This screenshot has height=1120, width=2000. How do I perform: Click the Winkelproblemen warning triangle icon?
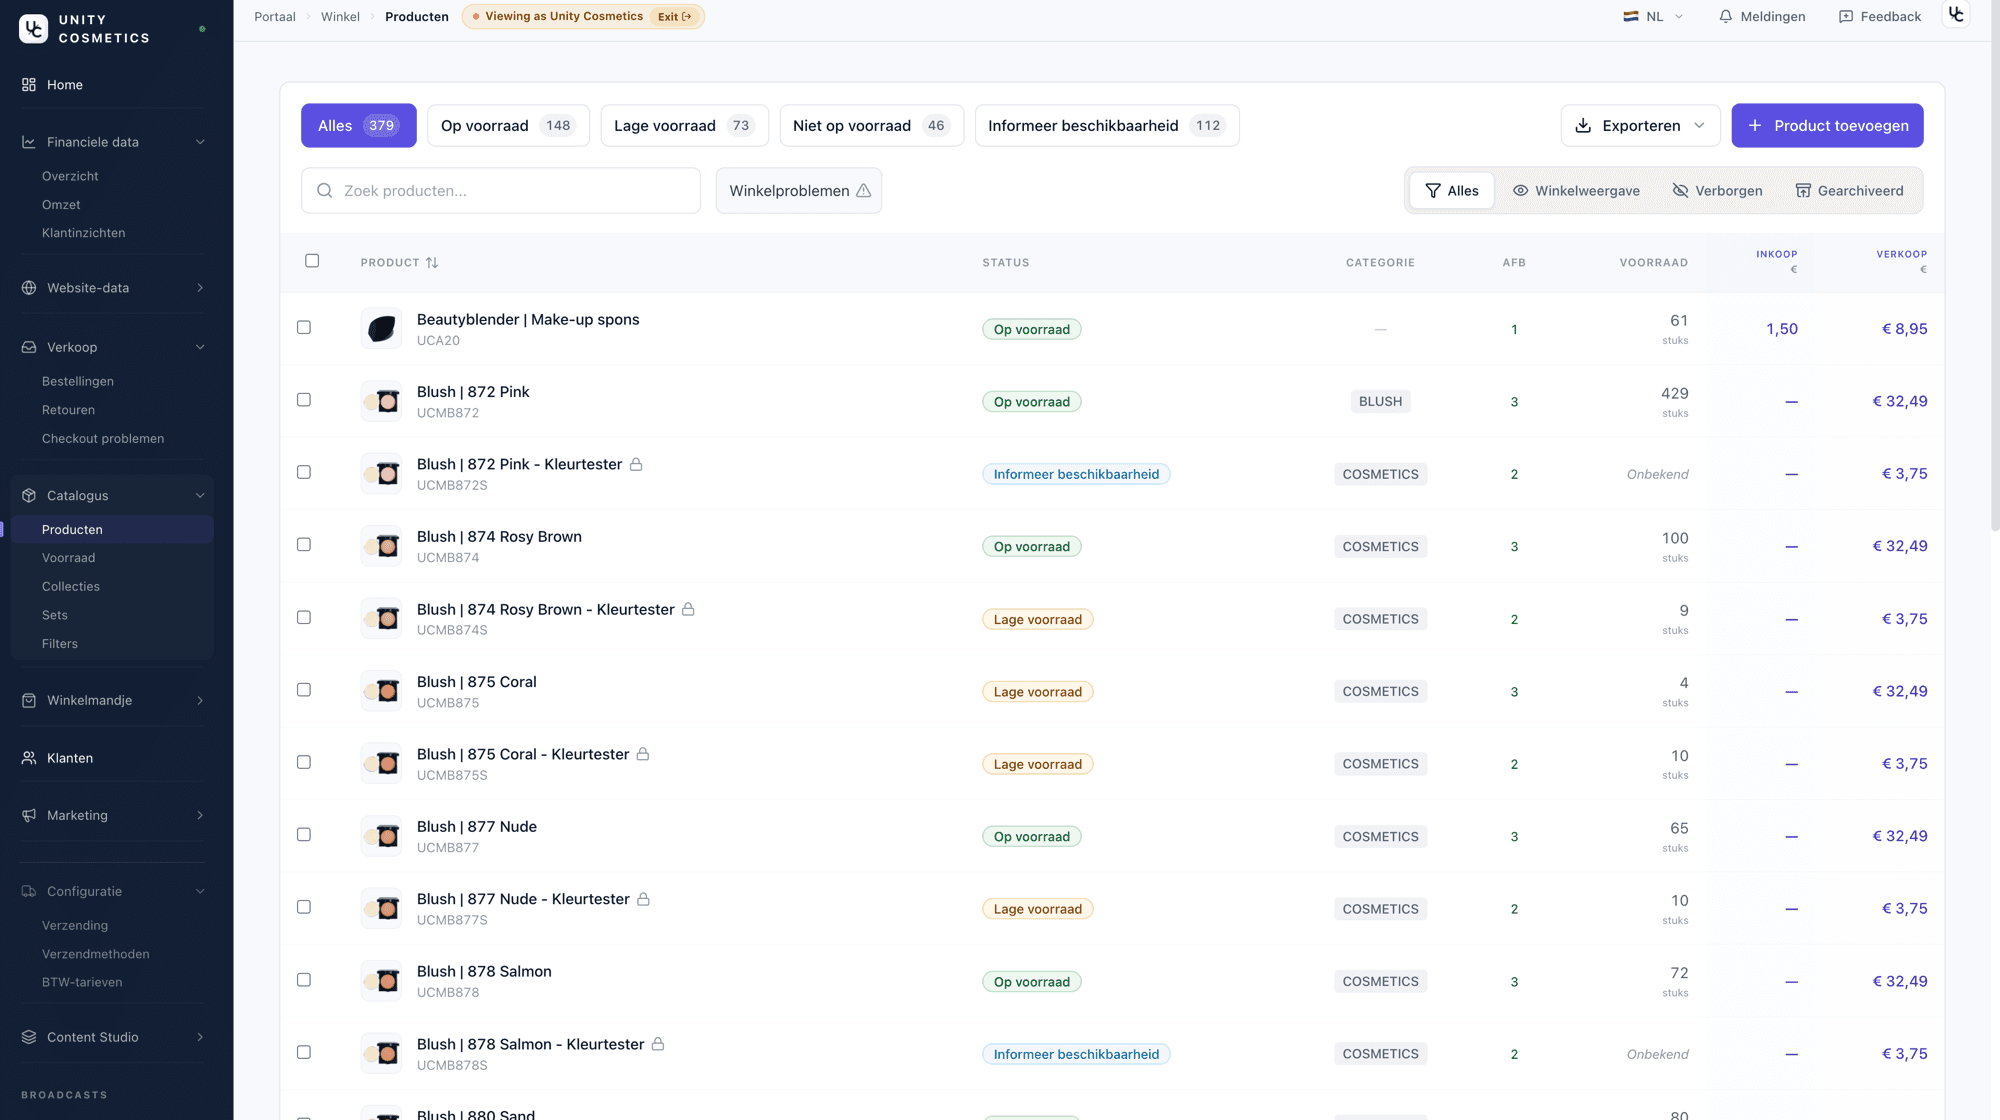pos(863,191)
